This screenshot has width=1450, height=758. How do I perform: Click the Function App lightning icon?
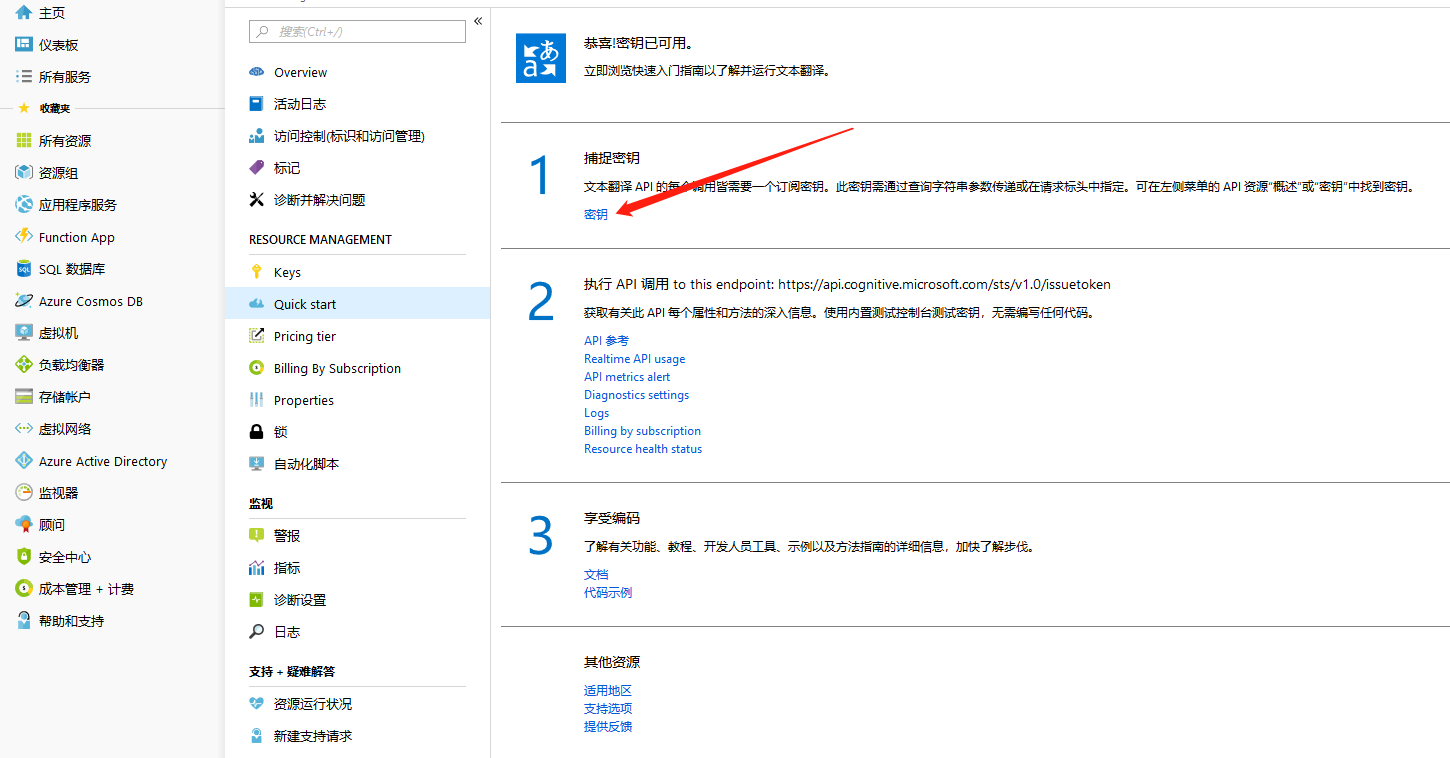[x=24, y=237]
